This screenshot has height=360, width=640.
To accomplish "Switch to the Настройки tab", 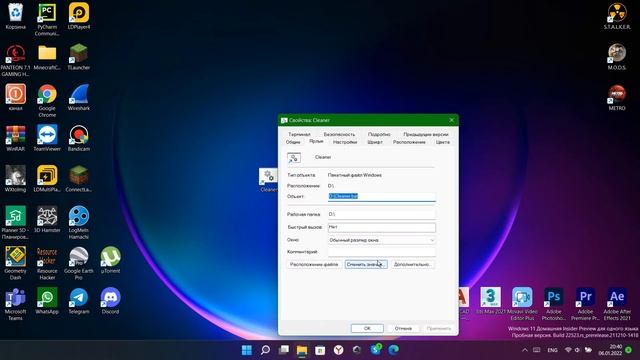I will pos(345,142).
